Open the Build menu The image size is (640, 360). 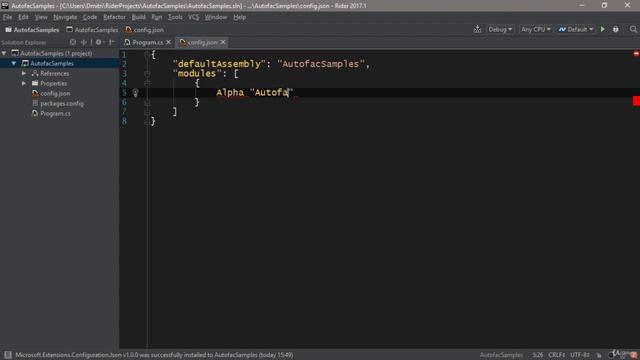click(138, 17)
